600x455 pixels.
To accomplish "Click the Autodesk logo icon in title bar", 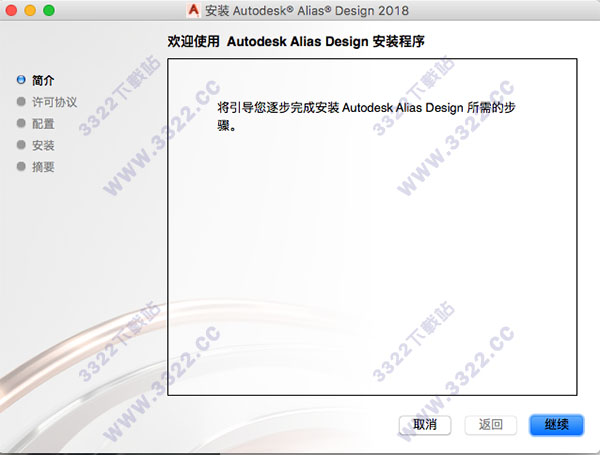I will [194, 10].
